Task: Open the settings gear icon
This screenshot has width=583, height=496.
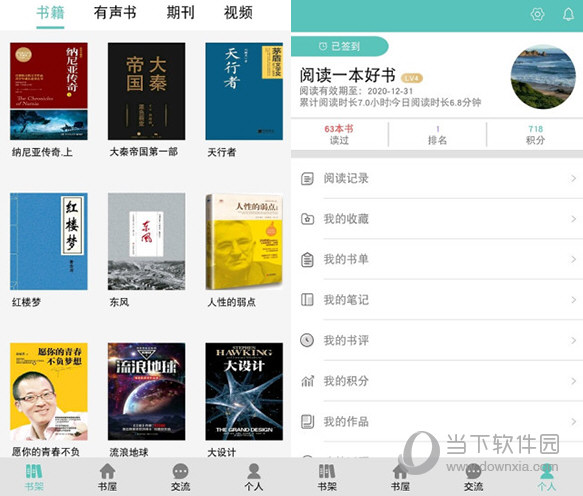Action: click(x=537, y=14)
